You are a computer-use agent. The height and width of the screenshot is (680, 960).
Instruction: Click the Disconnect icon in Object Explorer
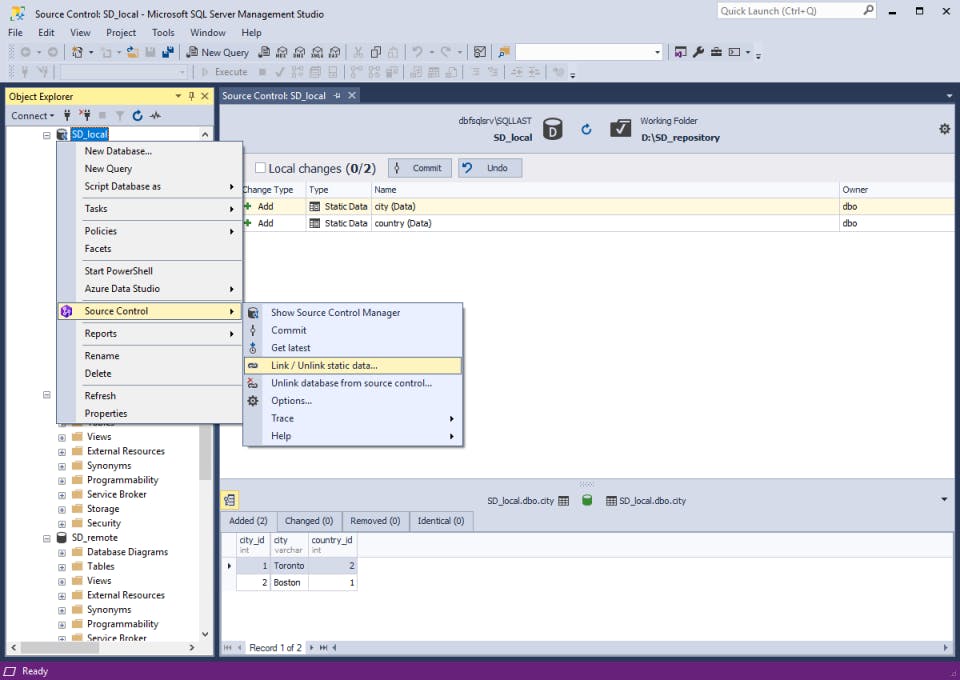[x=85, y=115]
